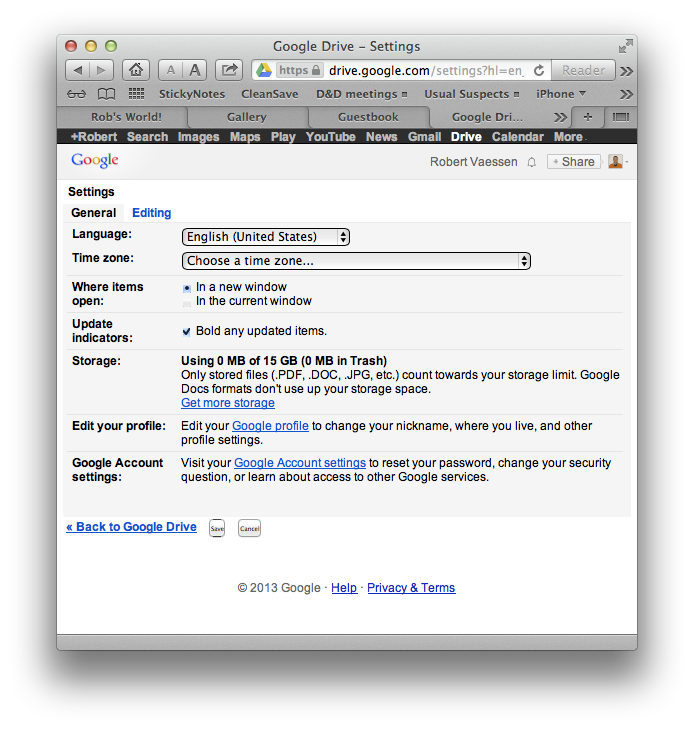Select 'In the current window' radio option
Screen dimensions: 694x729
pyautogui.click(x=187, y=304)
